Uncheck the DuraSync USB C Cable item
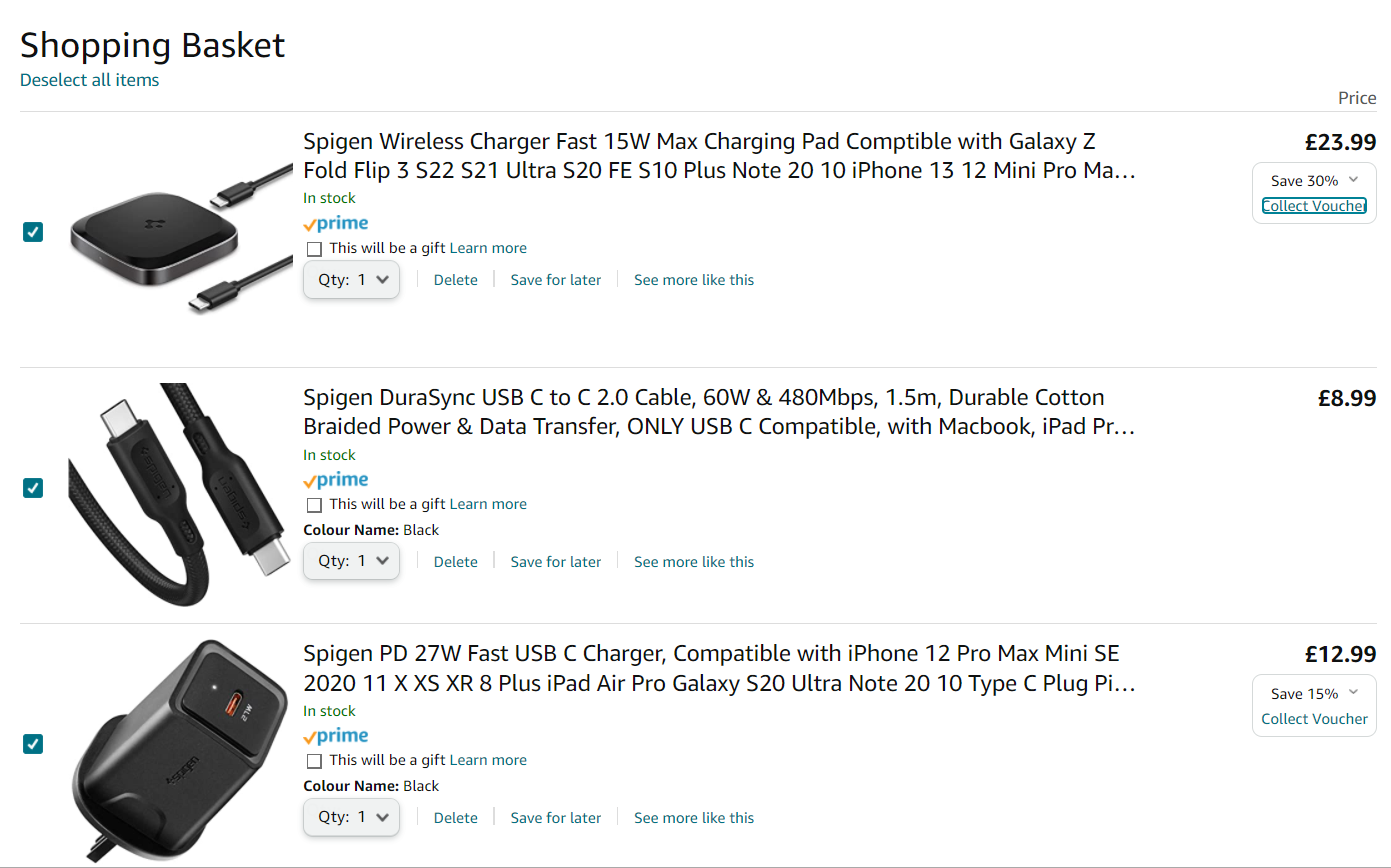1391x868 pixels. [x=33, y=488]
